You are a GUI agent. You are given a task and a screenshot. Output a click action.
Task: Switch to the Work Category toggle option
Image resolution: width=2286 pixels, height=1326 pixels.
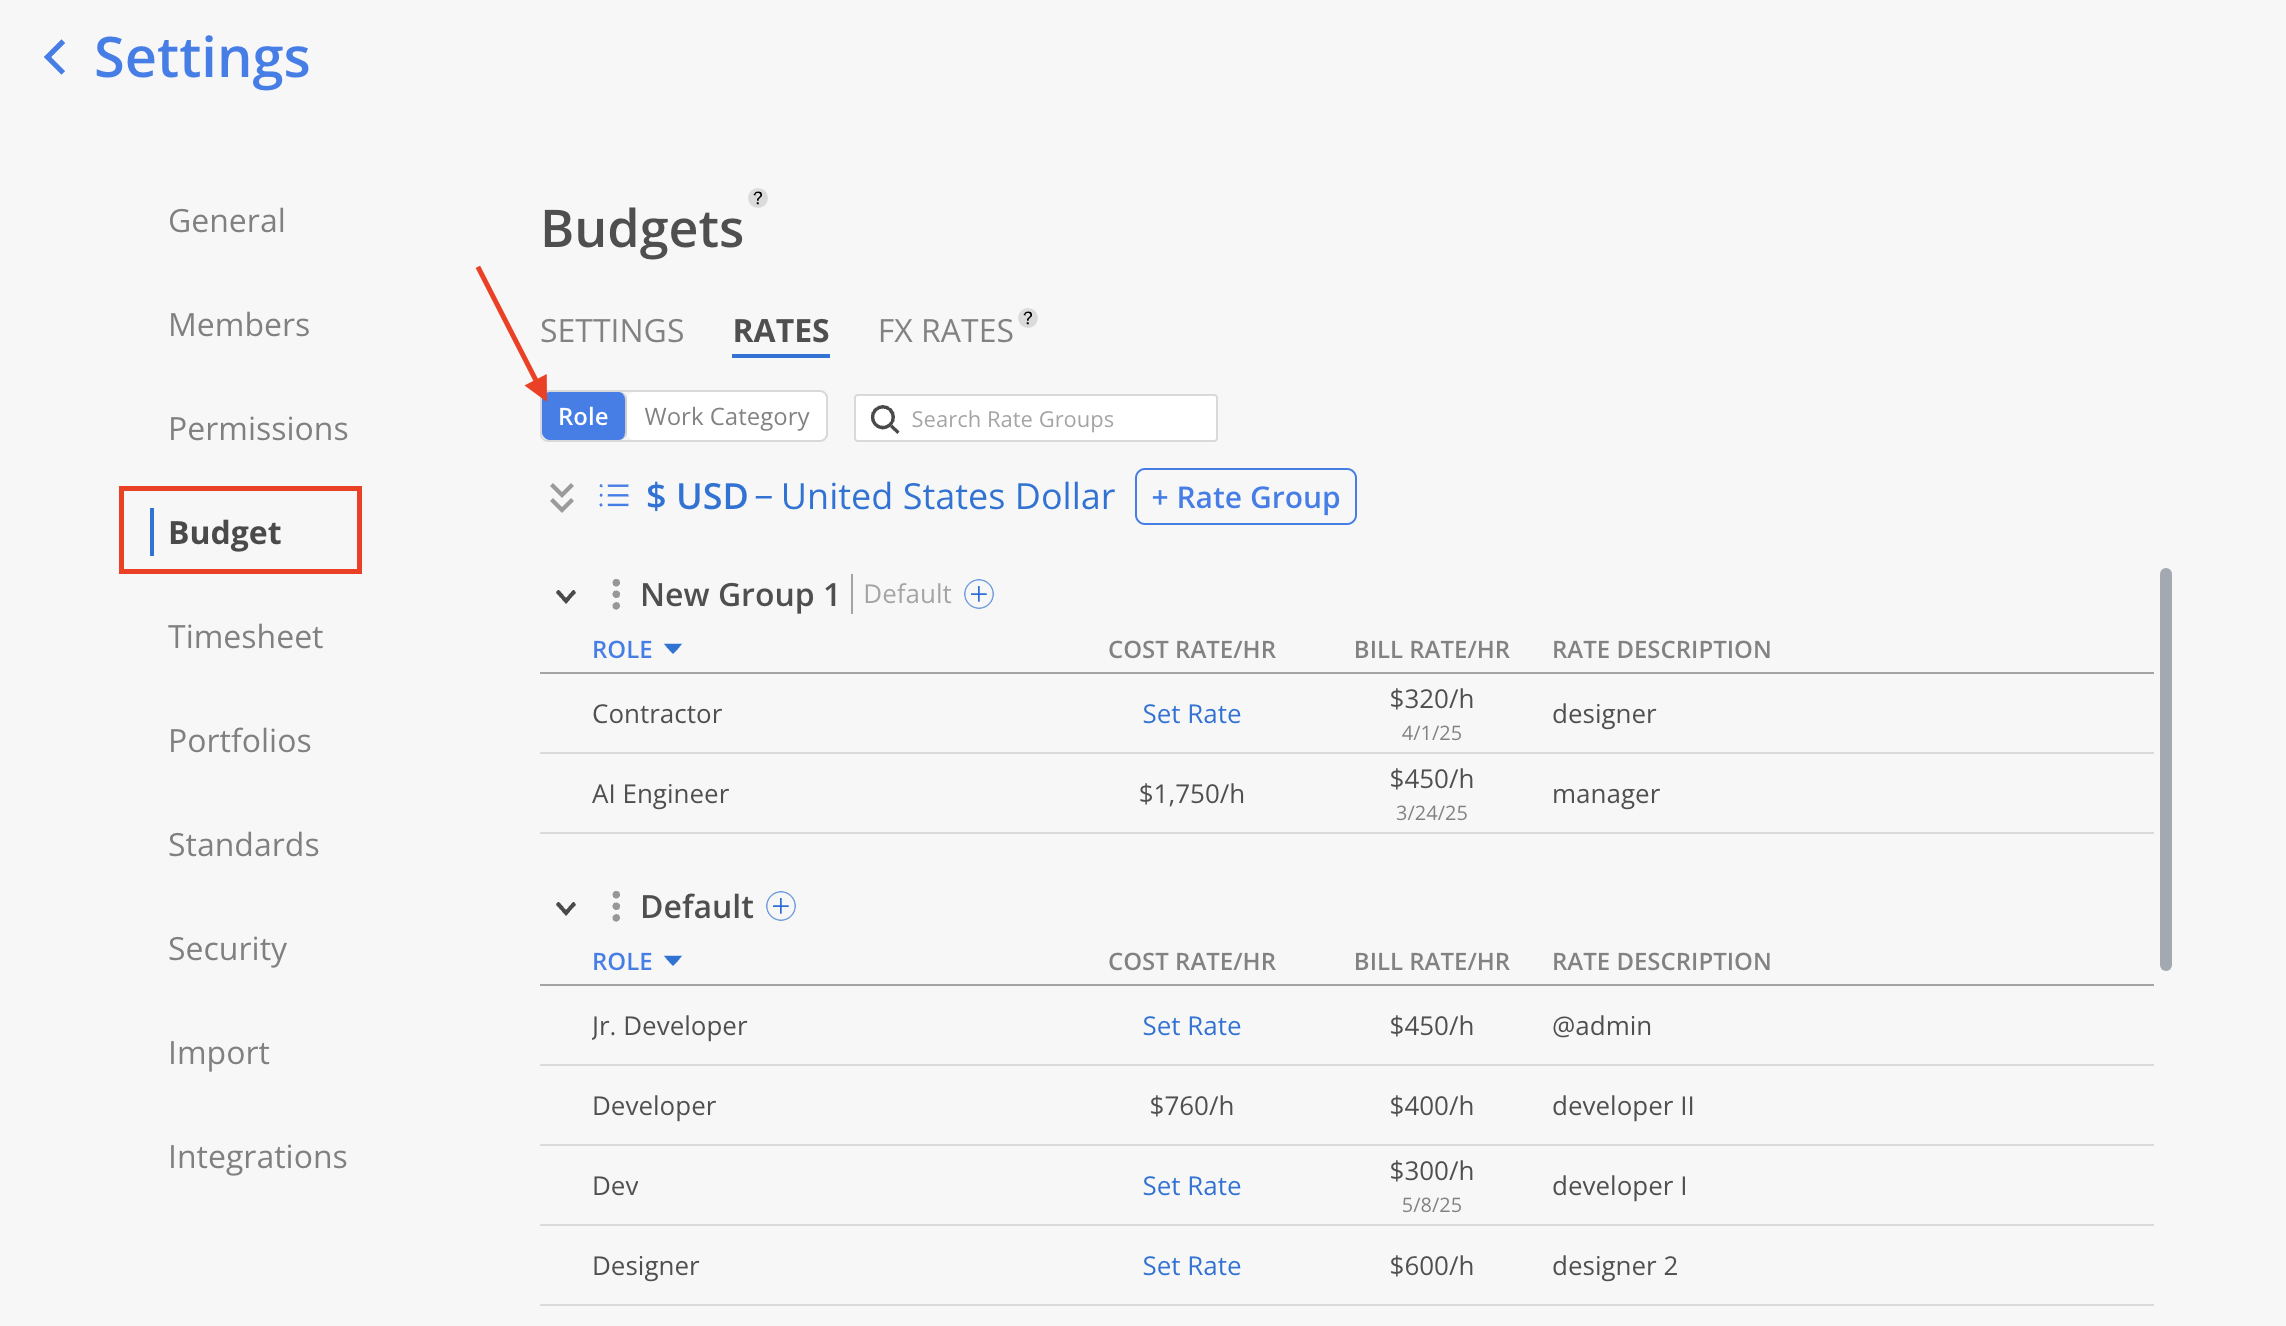pyautogui.click(x=727, y=416)
